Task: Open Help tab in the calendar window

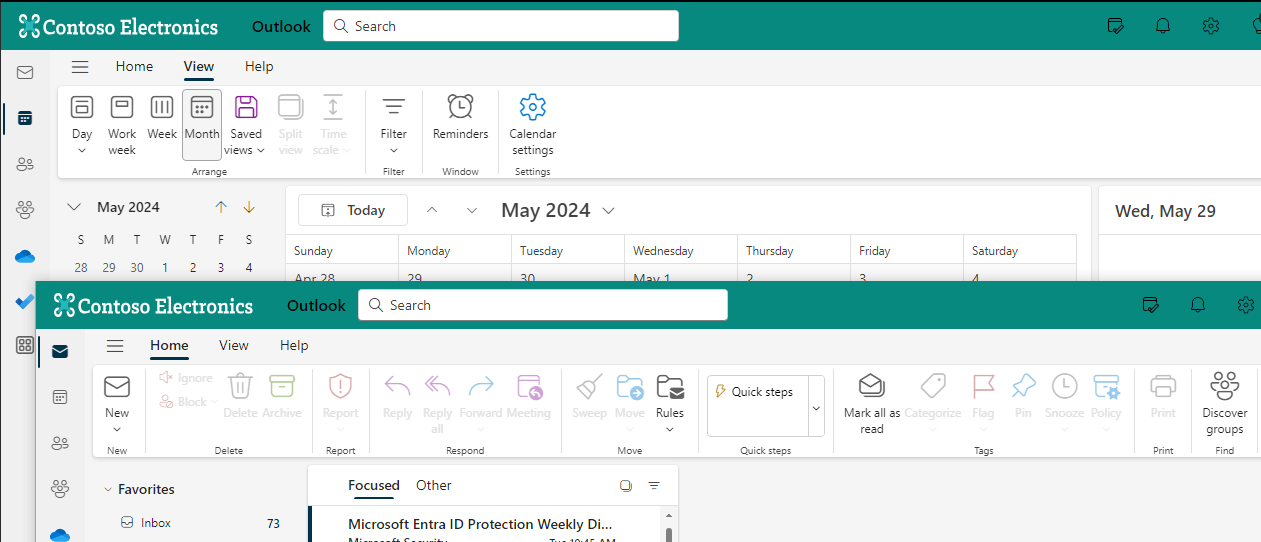Action: point(259,66)
